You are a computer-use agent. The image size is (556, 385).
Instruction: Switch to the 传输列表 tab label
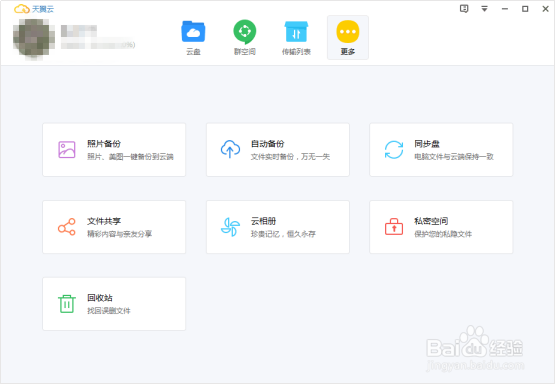pos(296,52)
